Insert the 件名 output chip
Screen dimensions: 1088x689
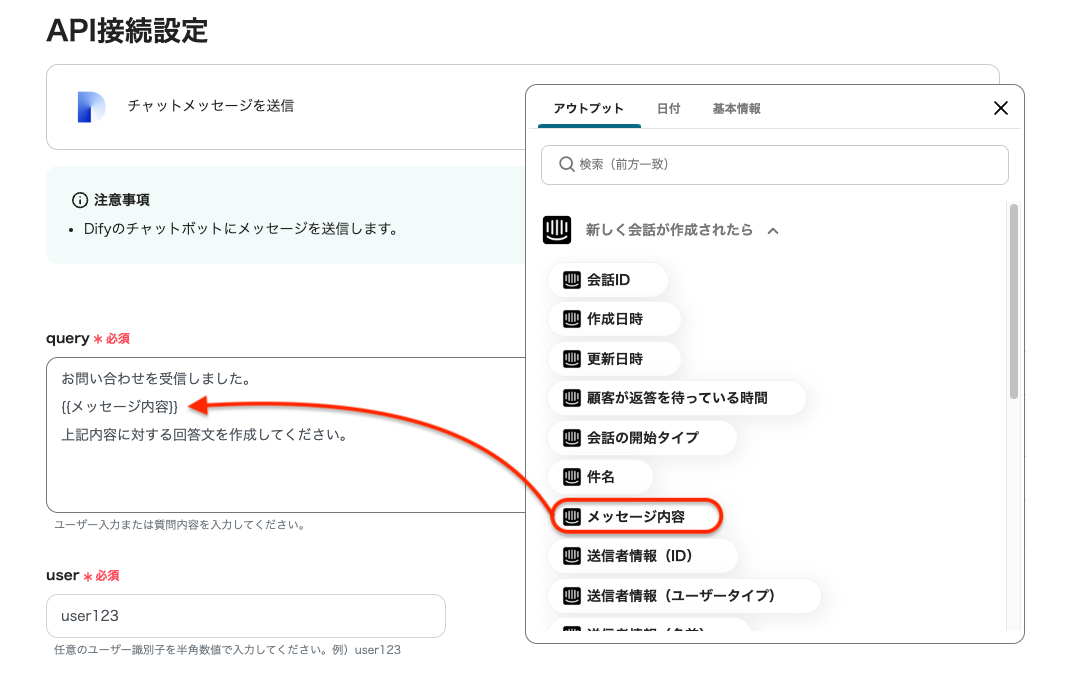tap(600, 477)
